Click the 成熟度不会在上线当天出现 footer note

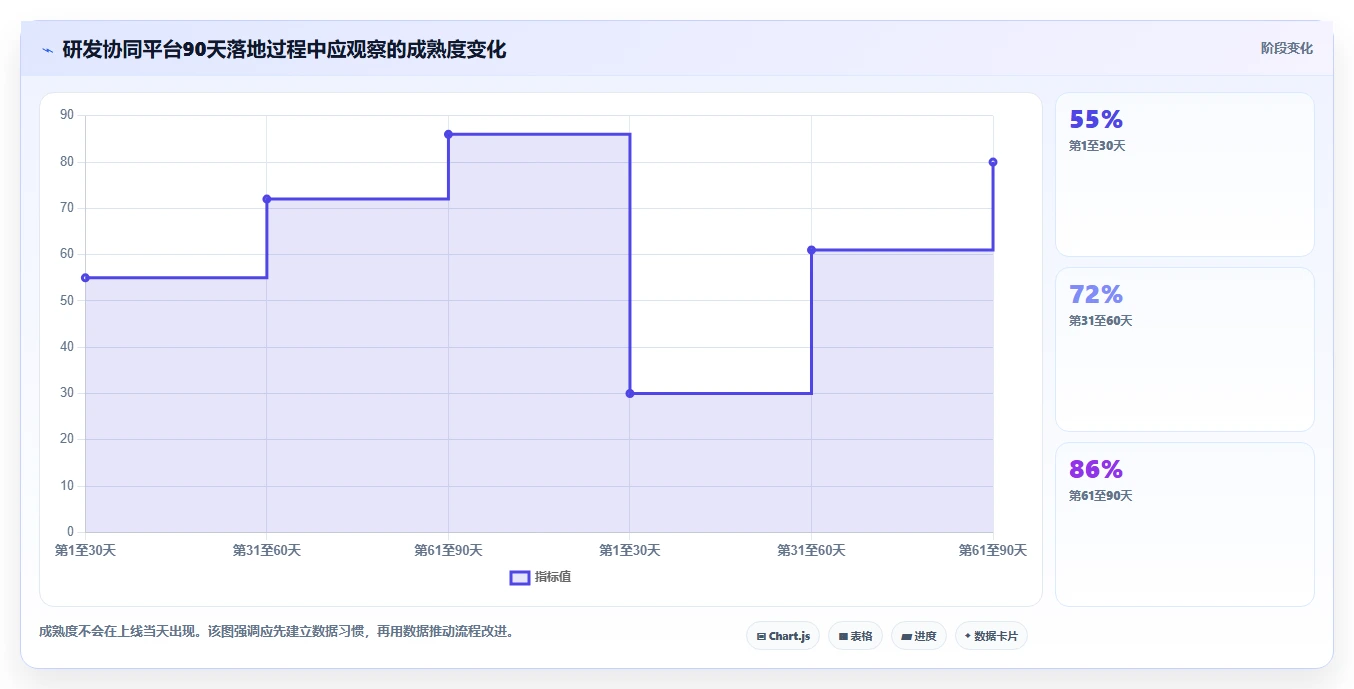click(277, 632)
